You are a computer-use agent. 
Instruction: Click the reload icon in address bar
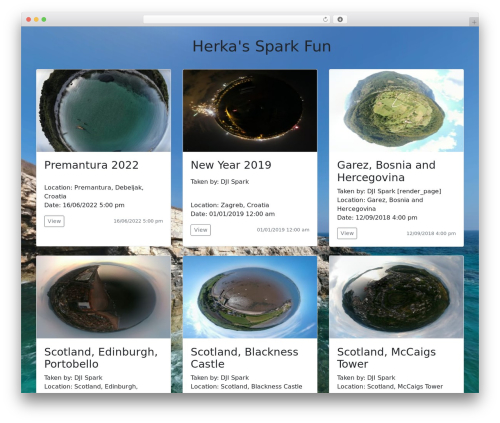(325, 20)
